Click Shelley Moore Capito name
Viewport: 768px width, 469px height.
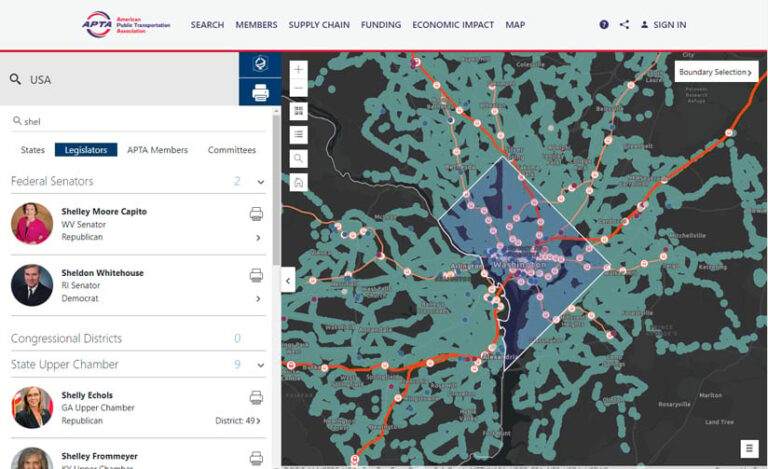104,211
